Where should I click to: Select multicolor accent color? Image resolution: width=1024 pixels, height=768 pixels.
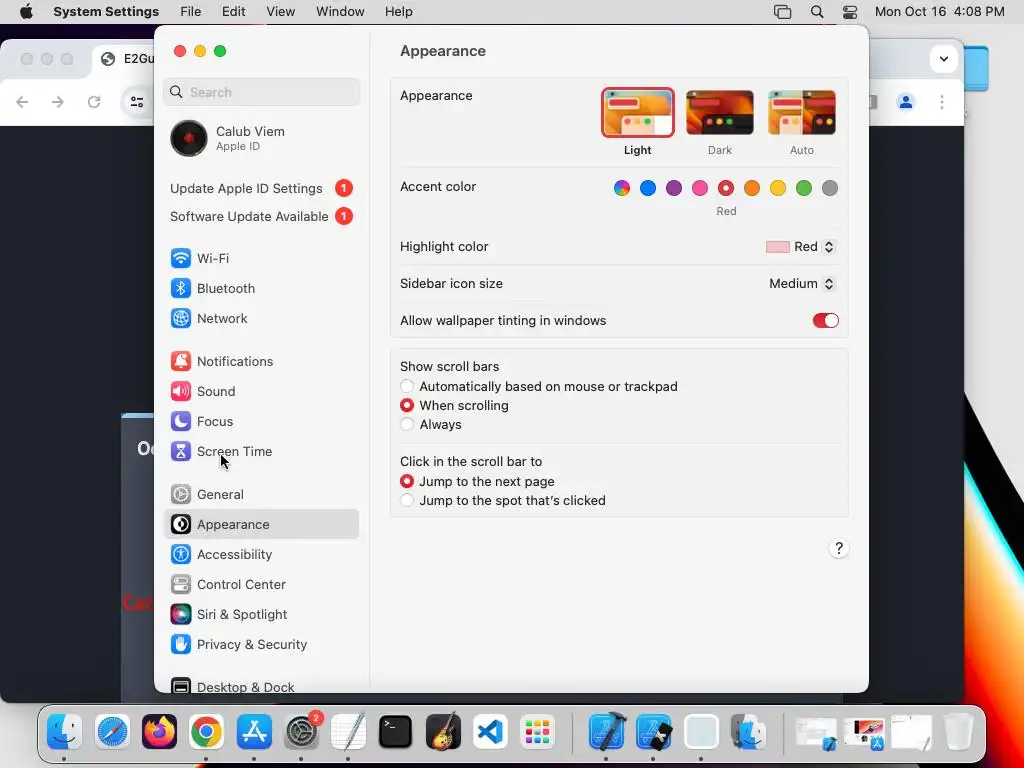coord(622,188)
